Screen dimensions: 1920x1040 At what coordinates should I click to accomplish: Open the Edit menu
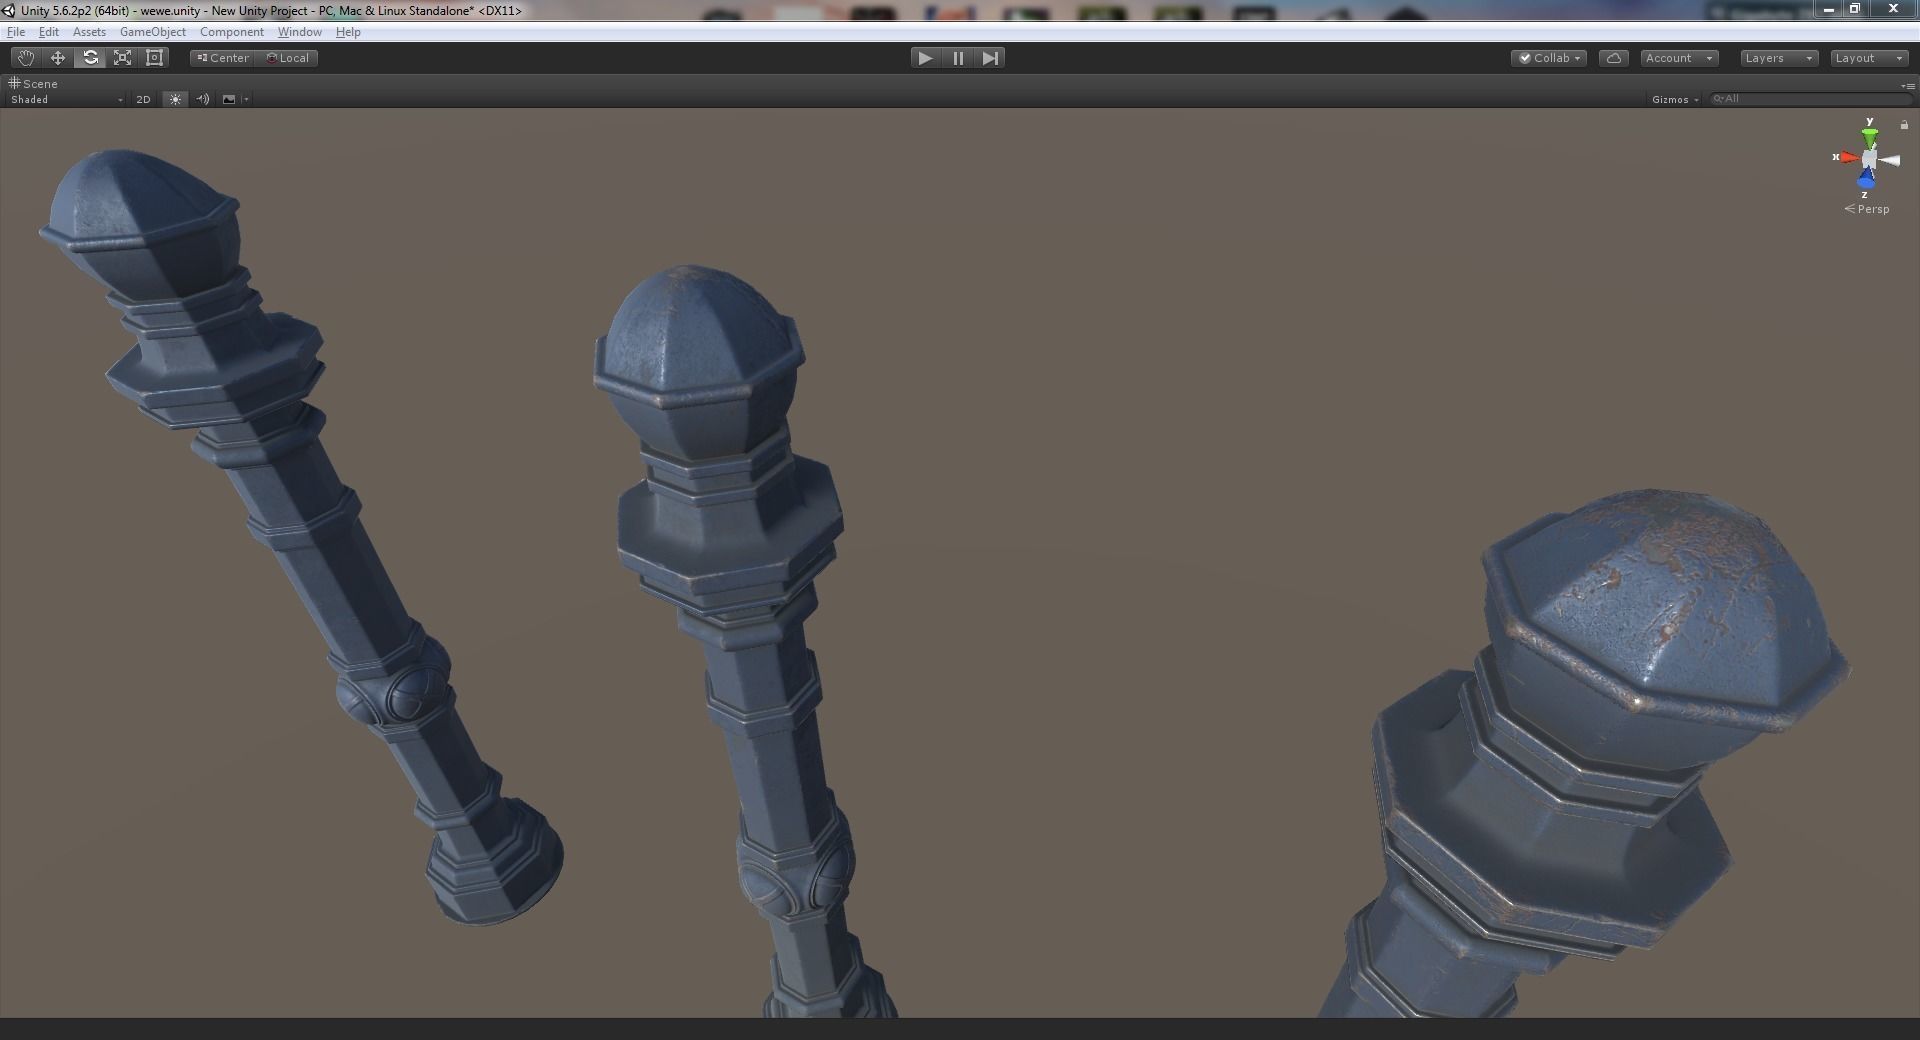pos(48,32)
